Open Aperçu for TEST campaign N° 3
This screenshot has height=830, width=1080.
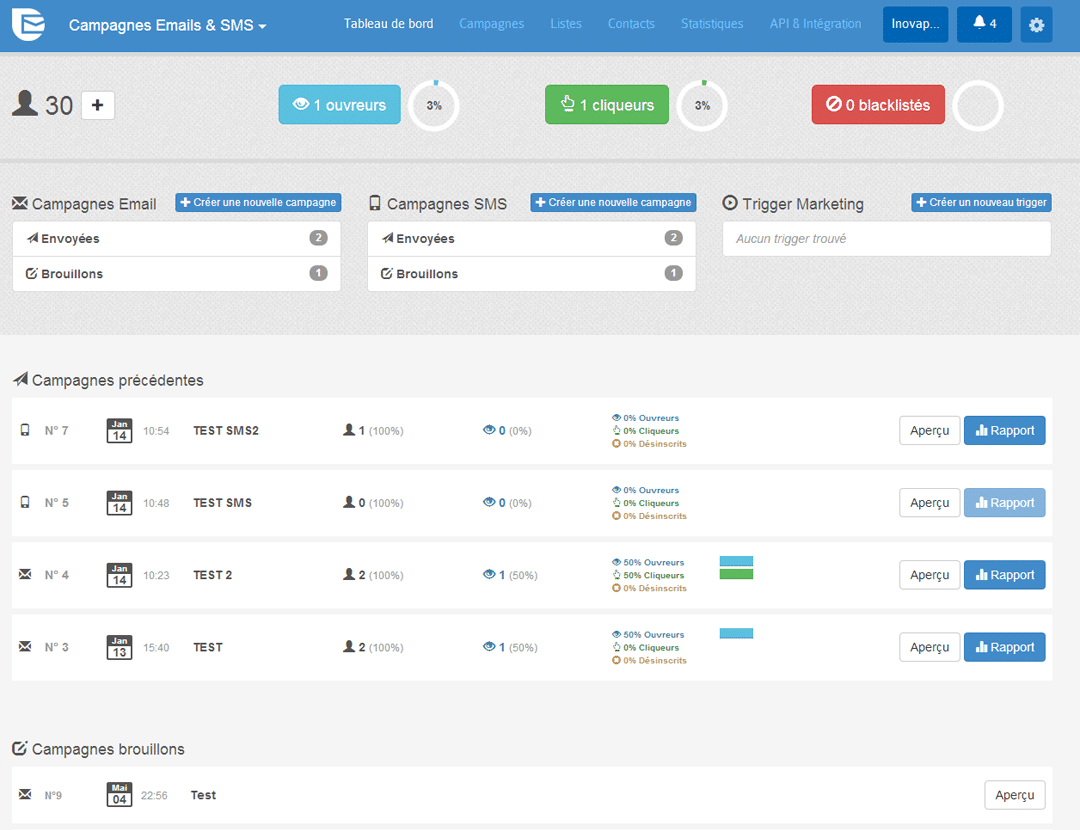click(x=929, y=647)
